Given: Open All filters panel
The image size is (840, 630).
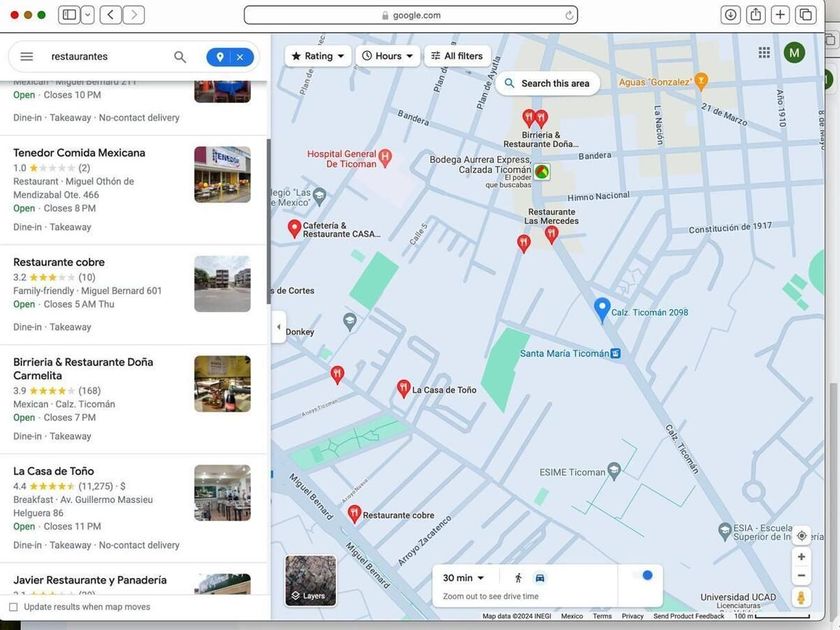Looking at the screenshot, I should [457, 56].
